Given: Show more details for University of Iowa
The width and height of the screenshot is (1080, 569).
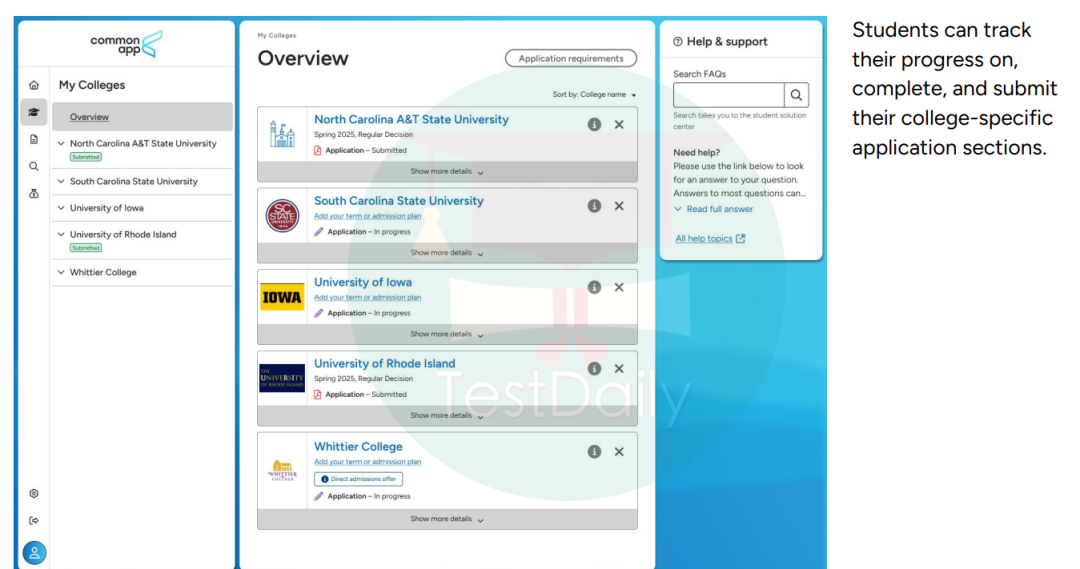Looking at the screenshot, I should coord(447,334).
